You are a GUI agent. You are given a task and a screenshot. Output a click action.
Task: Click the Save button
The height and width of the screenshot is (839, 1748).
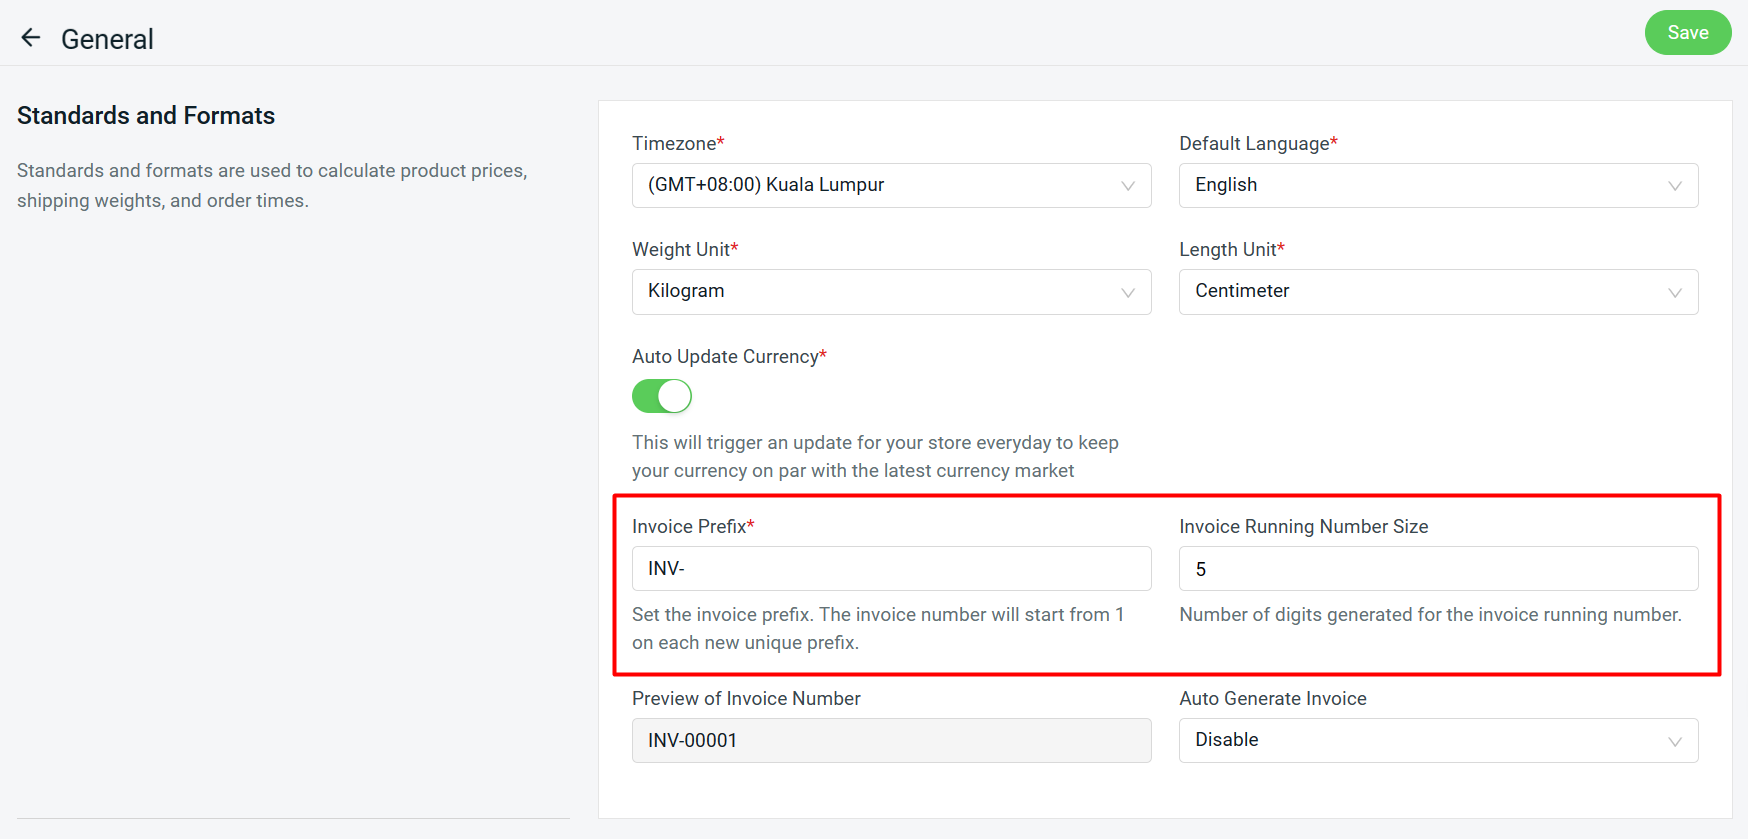pyautogui.click(x=1688, y=32)
